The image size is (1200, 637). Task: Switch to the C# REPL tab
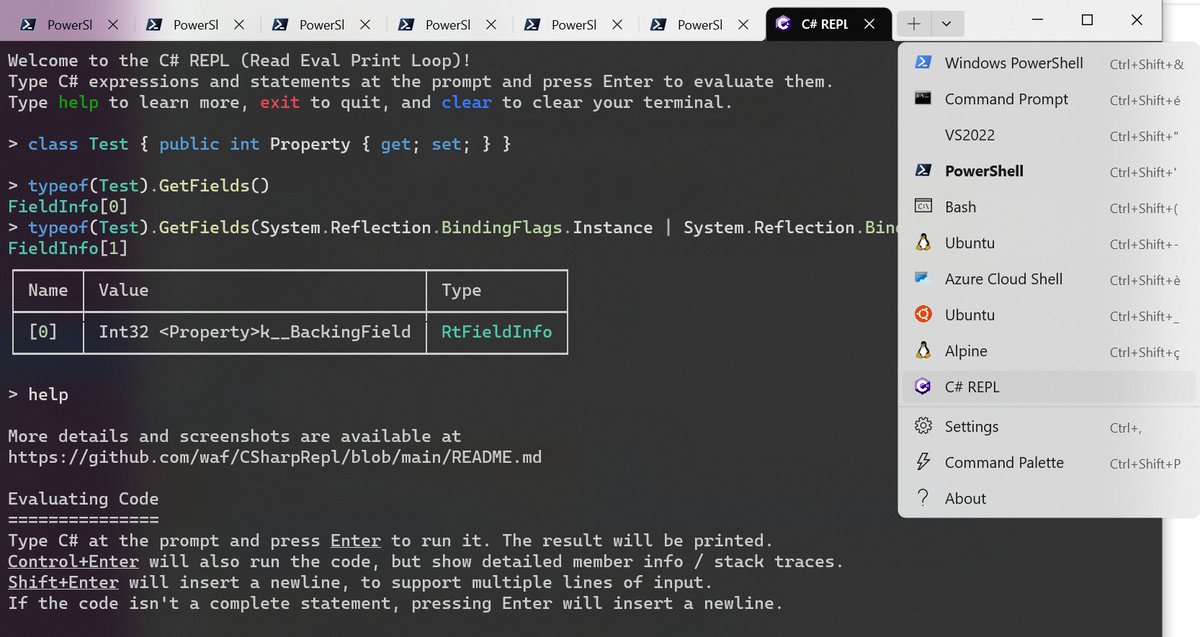pyautogui.click(x=824, y=22)
